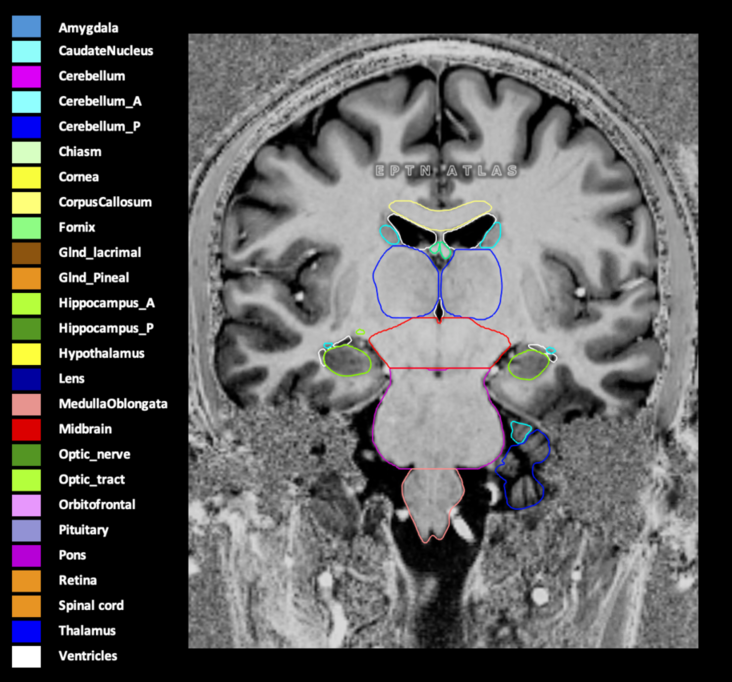Image resolution: width=732 pixels, height=682 pixels.
Task: Click the "Cerebellum_P" label text
Action: (x=99, y=126)
